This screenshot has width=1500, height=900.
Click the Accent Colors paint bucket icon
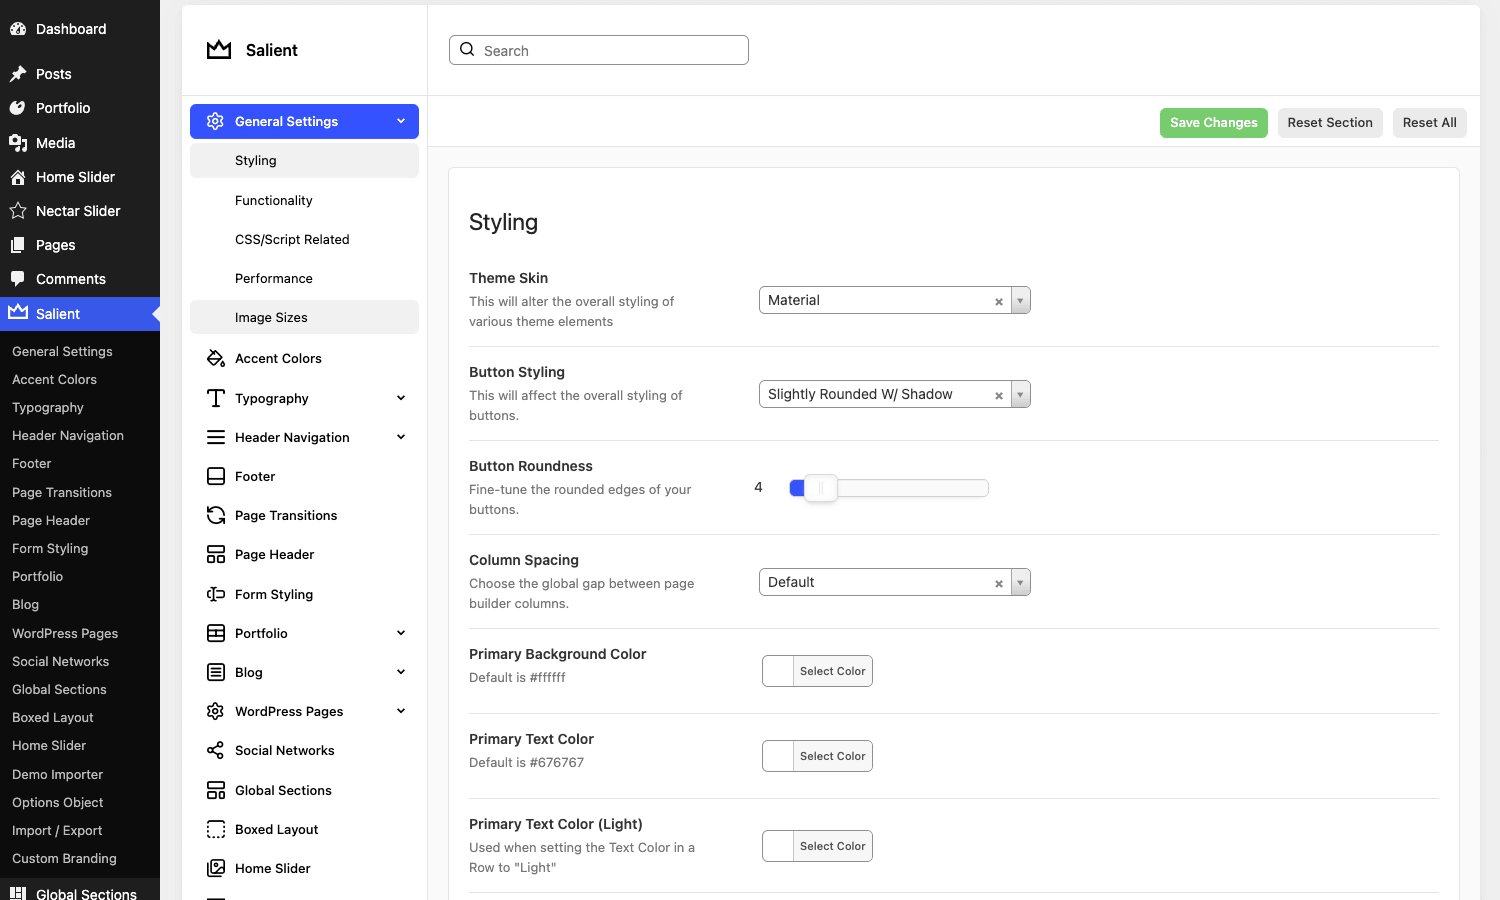(215, 358)
